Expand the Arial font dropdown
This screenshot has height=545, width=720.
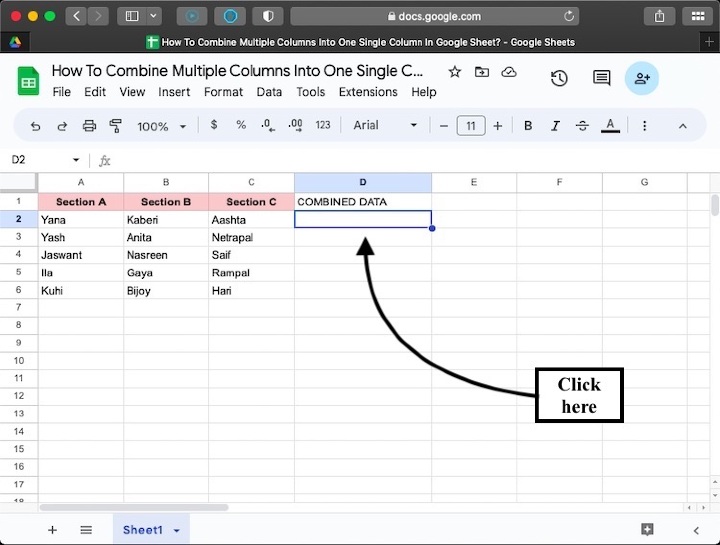coord(385,126)
